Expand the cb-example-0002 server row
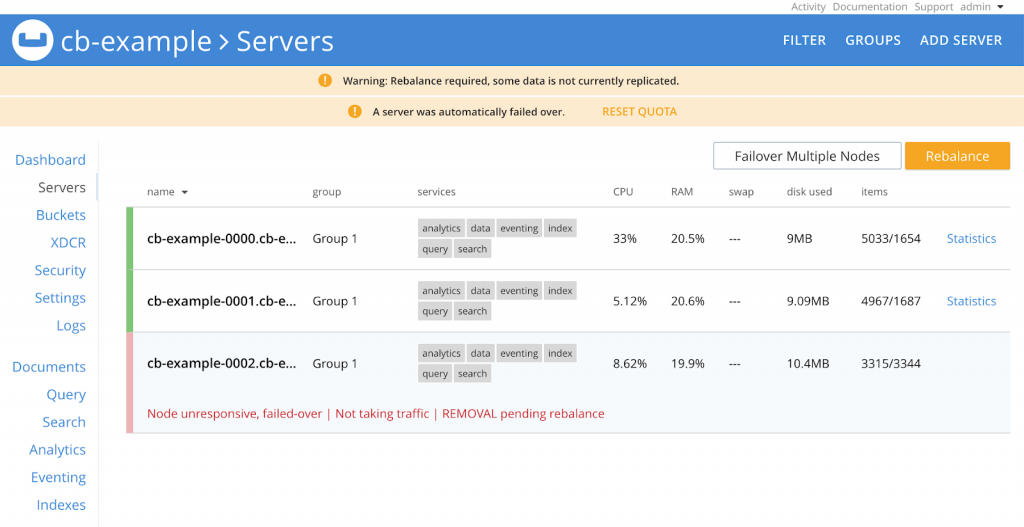The image size is (1024, 527). pos(222,363)
